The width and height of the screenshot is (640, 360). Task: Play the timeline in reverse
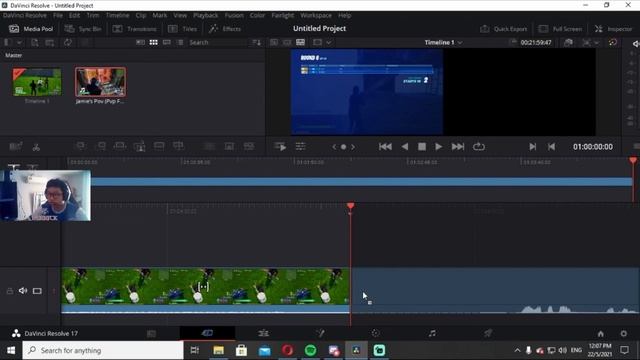click(x=404, y=147)
